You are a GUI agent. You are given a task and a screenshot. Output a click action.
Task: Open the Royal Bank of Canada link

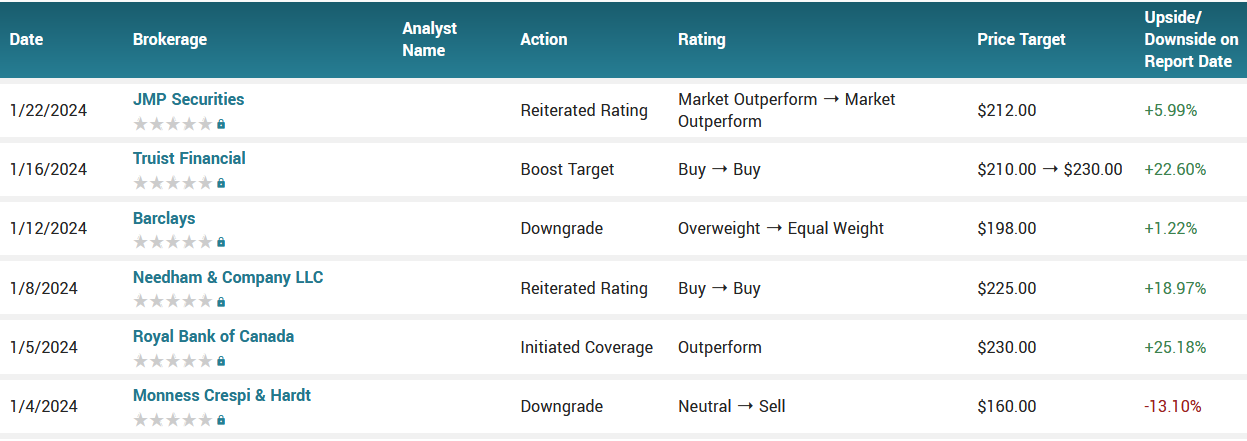(213, 336)
